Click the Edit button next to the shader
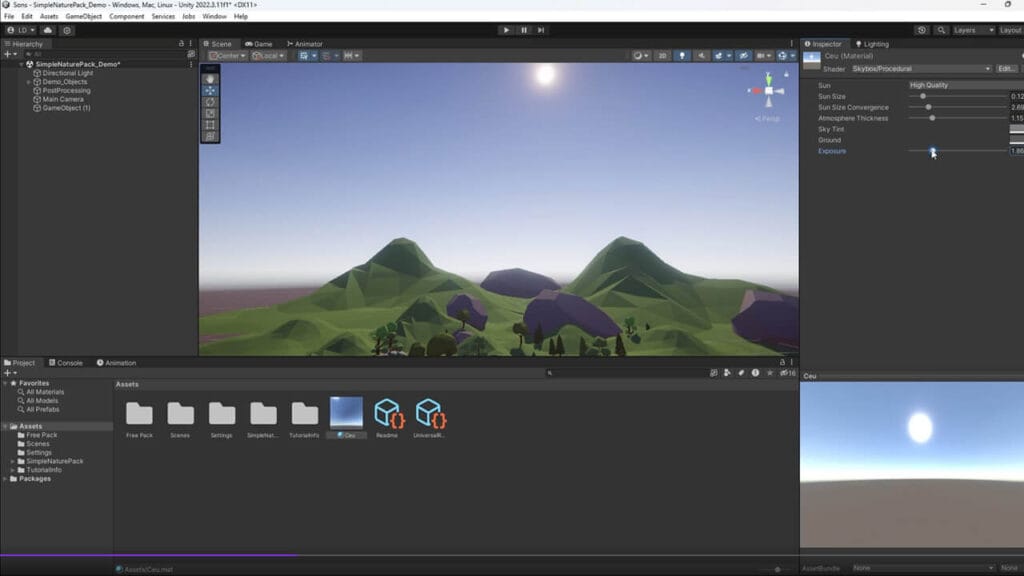This screenshot has width=1024, height=576. point(1006,68)
